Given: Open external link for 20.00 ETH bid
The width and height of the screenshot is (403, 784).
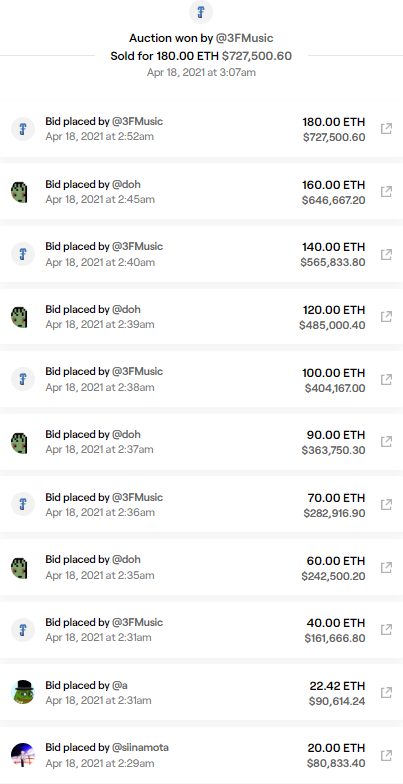Looking at the screenshot, I should tap(386, 755).
